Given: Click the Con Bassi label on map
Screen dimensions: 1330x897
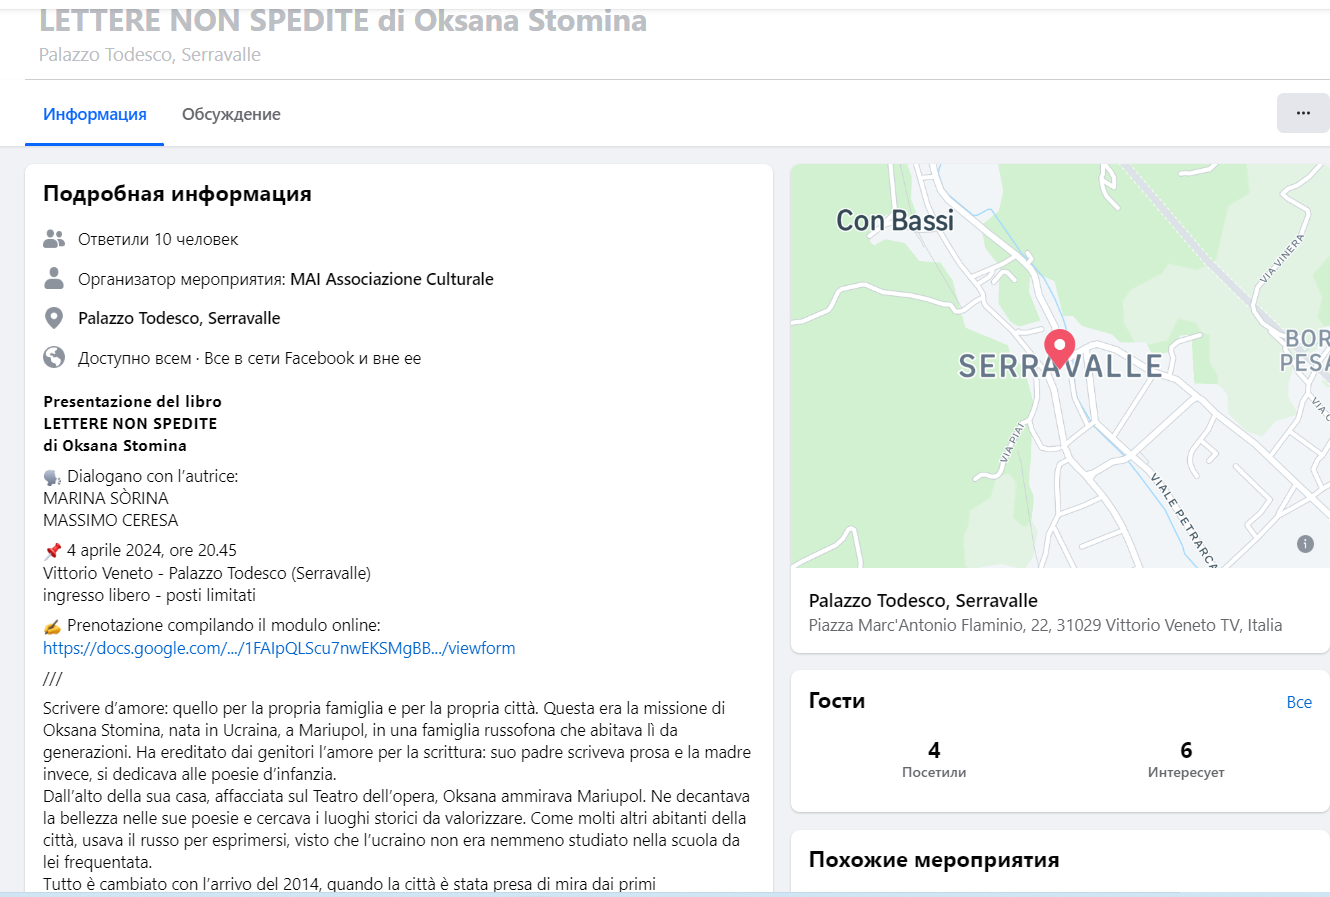Looking at the screenshot, I should [895, 220].
